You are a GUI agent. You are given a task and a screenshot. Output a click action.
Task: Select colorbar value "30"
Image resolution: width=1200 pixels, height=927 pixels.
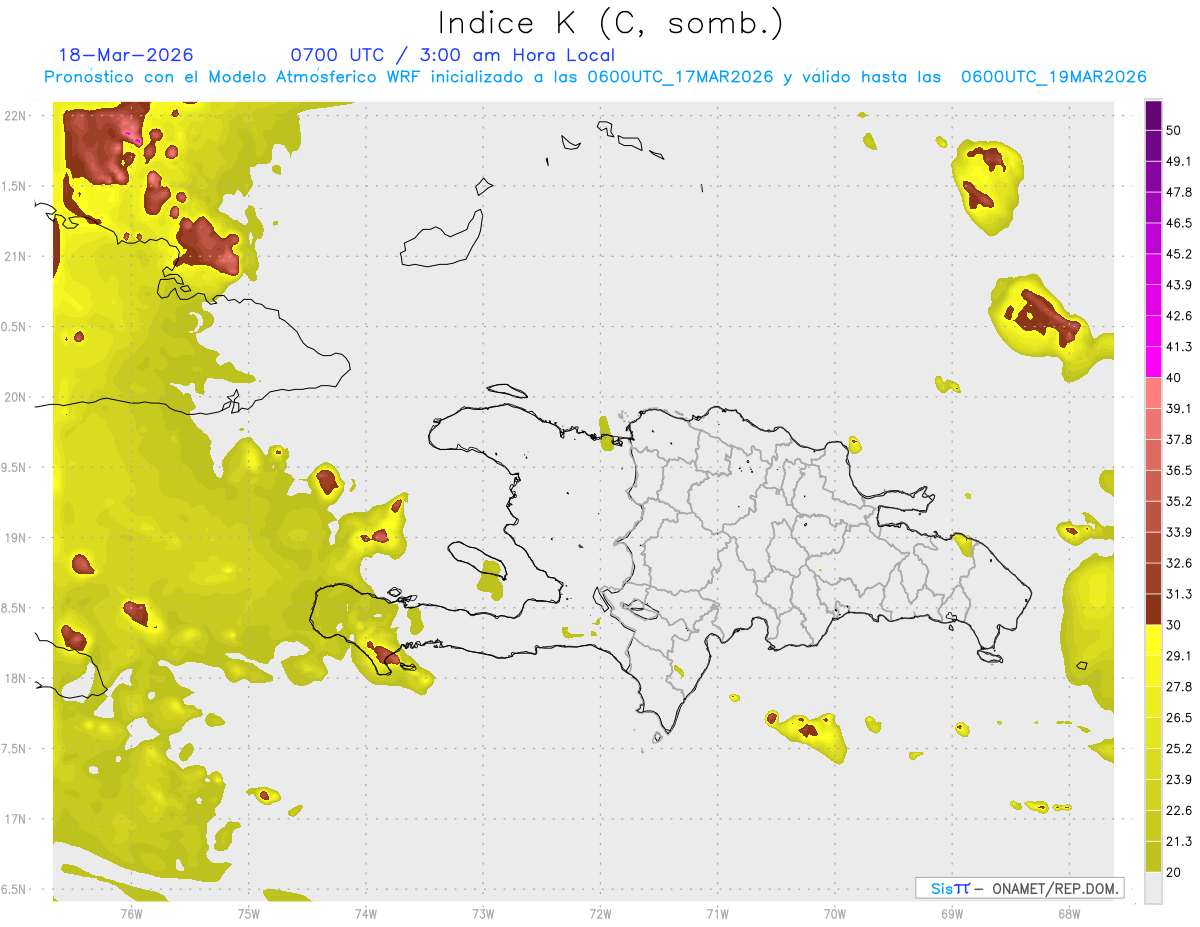tap(1174, 625)
